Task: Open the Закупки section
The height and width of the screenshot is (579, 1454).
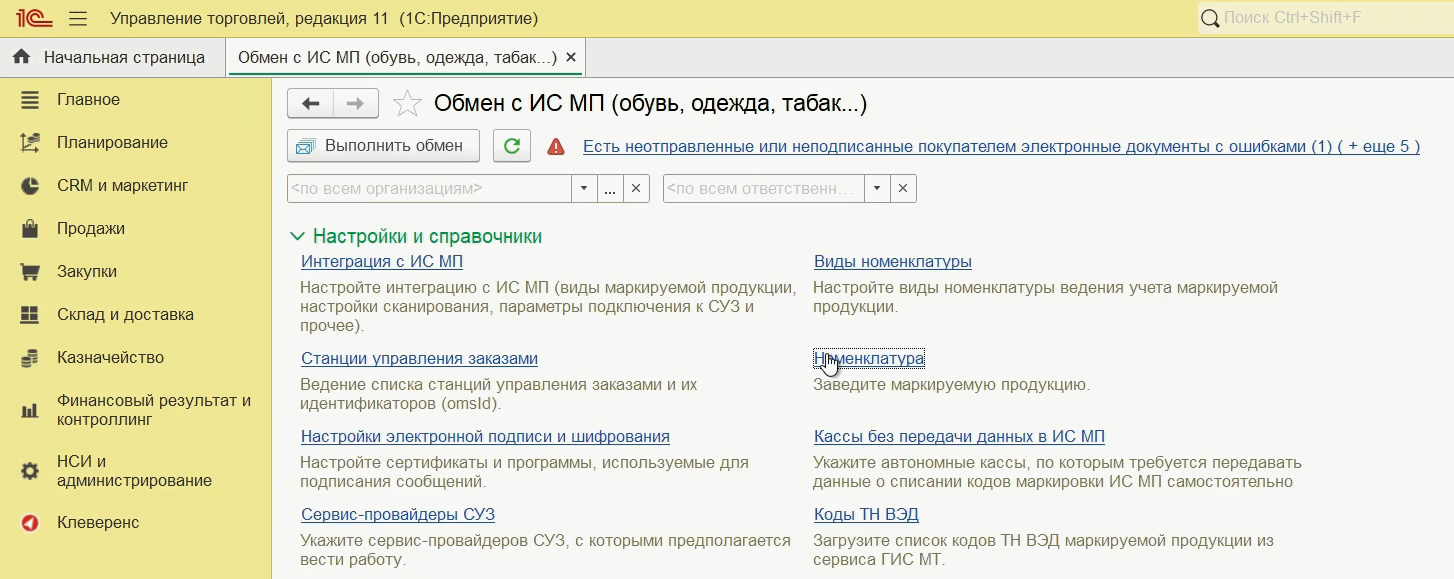Action: [87, 272]
